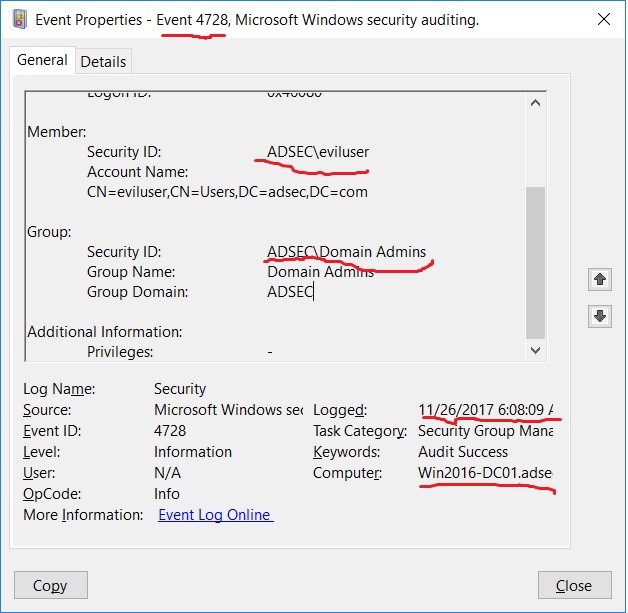
Task: Select the General tab
Action: click(x=42, y=60)
